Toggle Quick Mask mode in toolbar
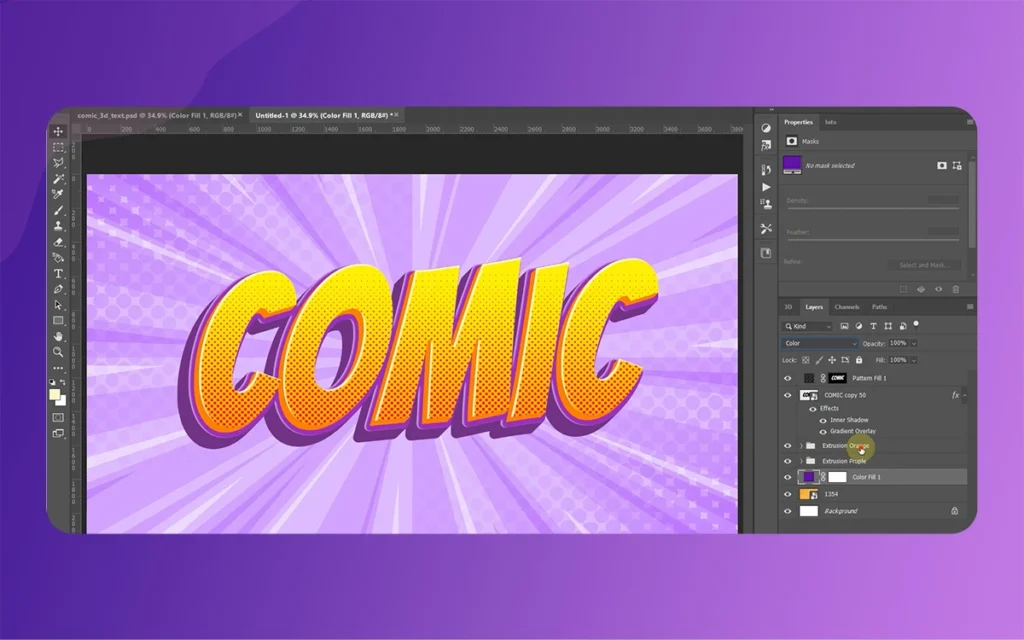 tap(58, 417)
